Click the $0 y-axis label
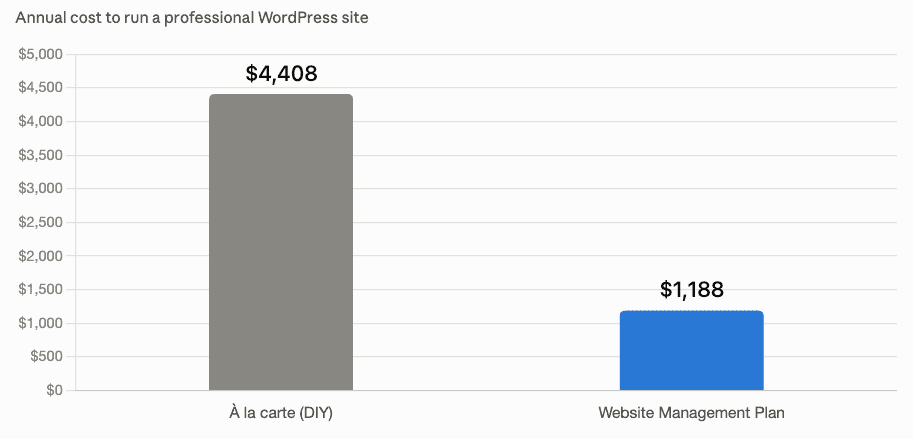The width and height of the screenshot is (913, 439). [x=54, y=390]
